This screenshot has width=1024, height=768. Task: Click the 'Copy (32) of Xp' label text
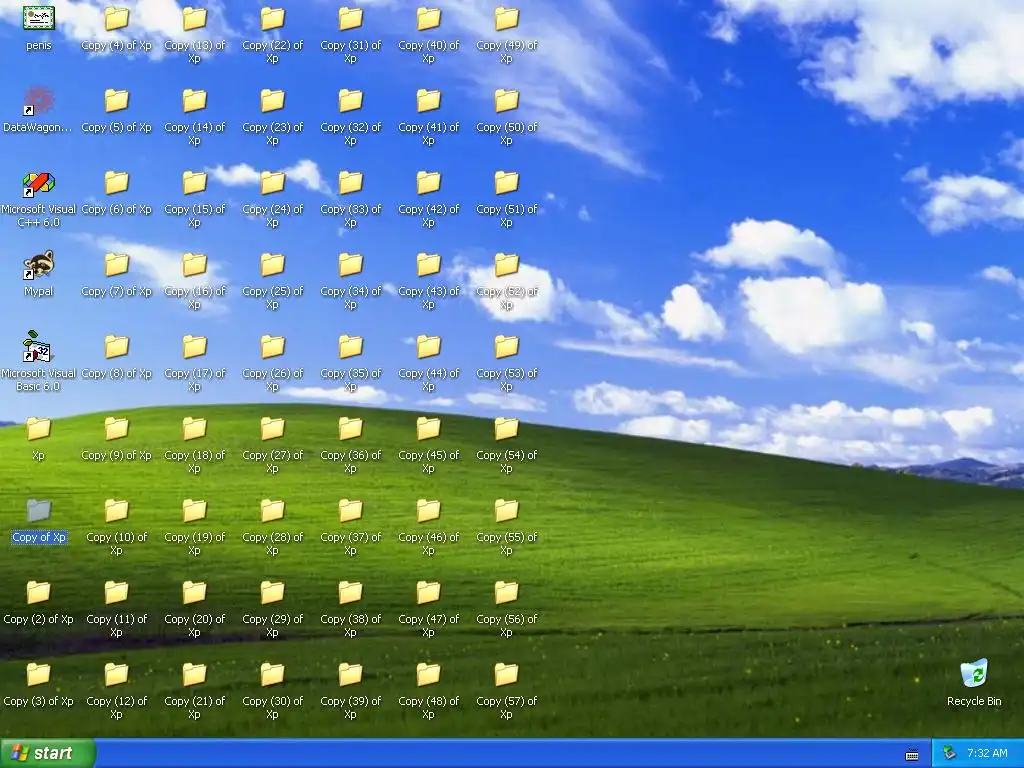pyautogui.click(x=351, y=134)
